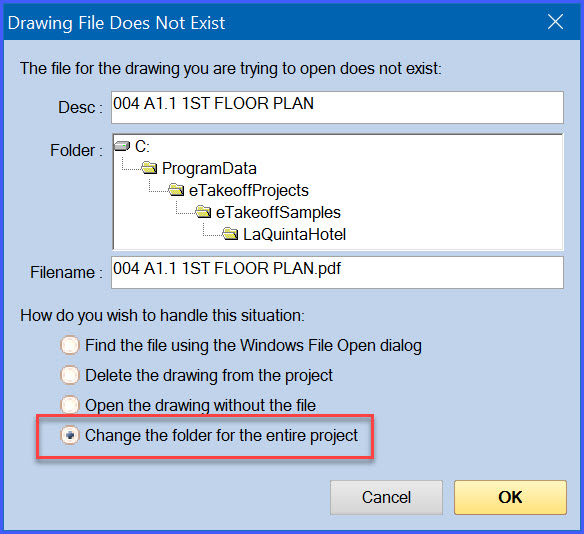Click into the Filename text field
Image resolution: width=584 pixels, height=534 pixels.
coord(337,272)
